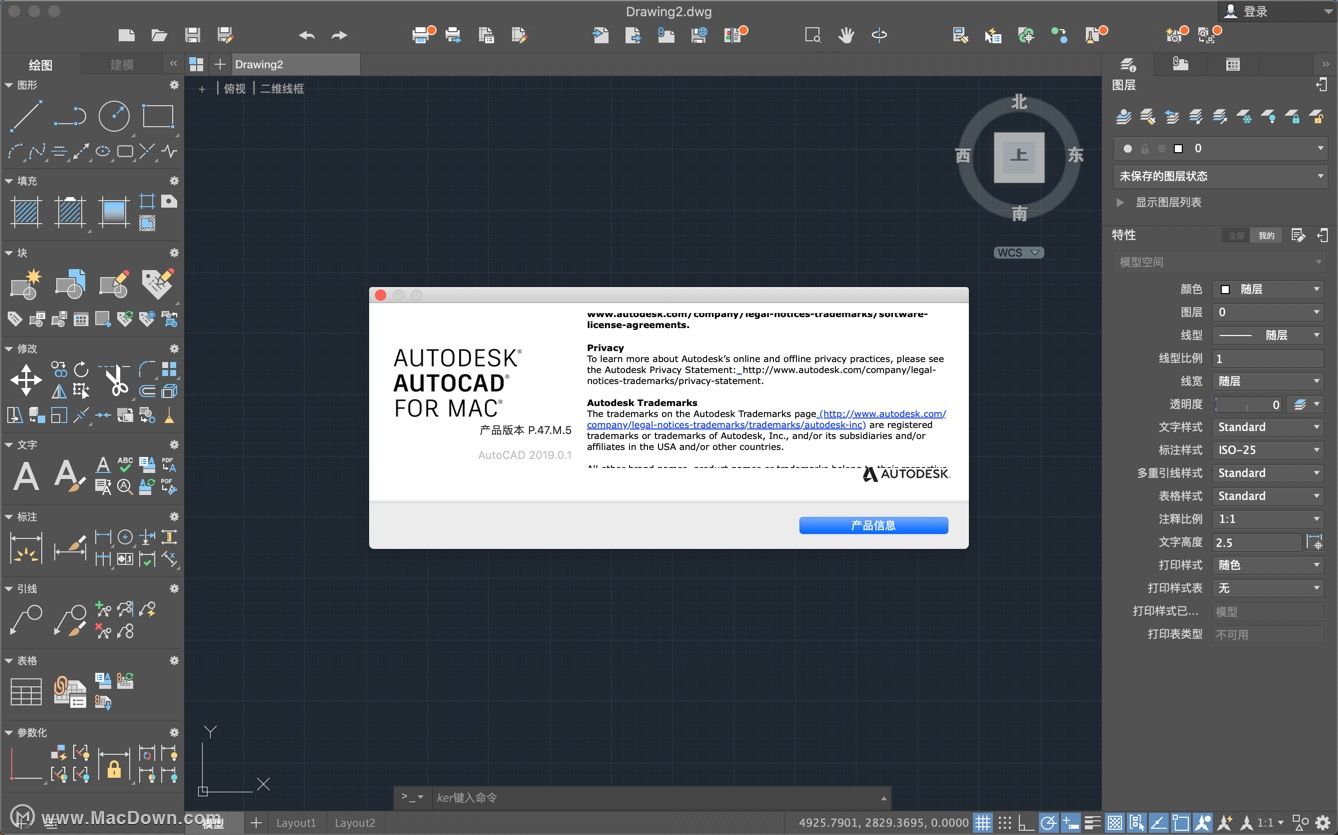Toggle grid display in status bar
This screenshot has height=835, width=1338.
pos(983,823)
